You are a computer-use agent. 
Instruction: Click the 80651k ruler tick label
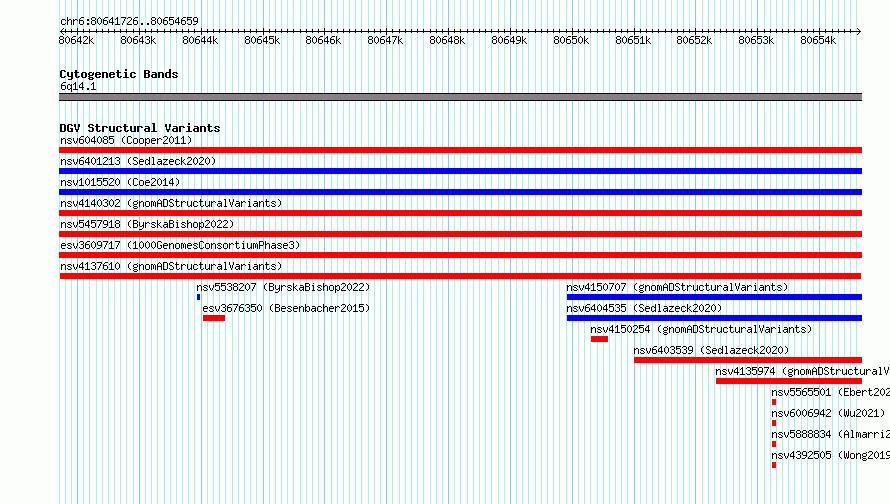(x=633, y=40)
